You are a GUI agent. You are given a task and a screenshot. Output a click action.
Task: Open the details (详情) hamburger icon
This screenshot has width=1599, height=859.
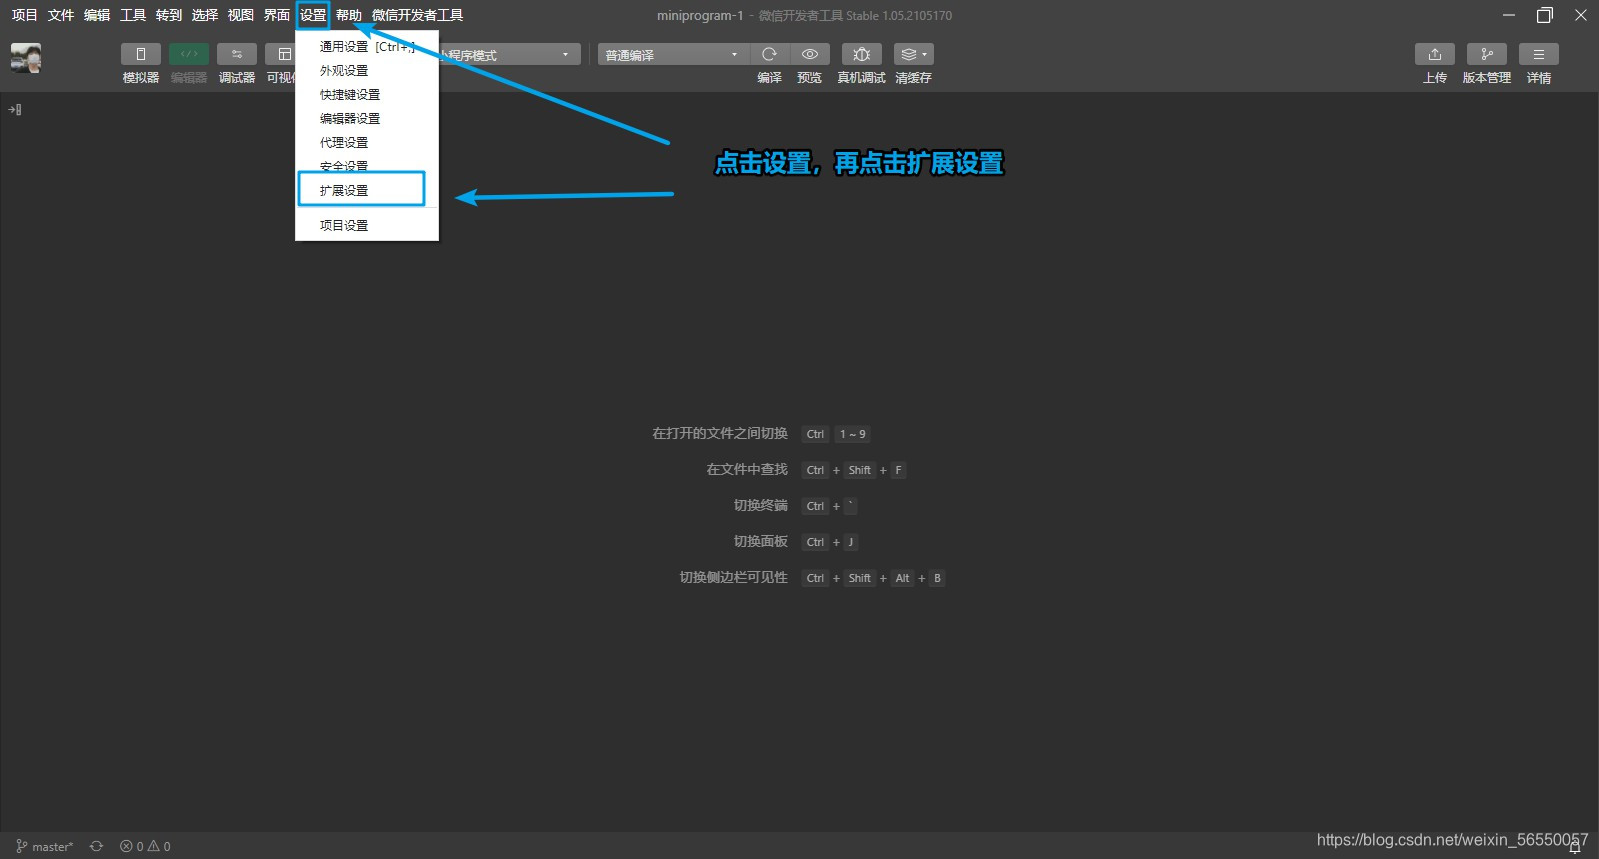pyautogui.click(x=1539, y=54)
